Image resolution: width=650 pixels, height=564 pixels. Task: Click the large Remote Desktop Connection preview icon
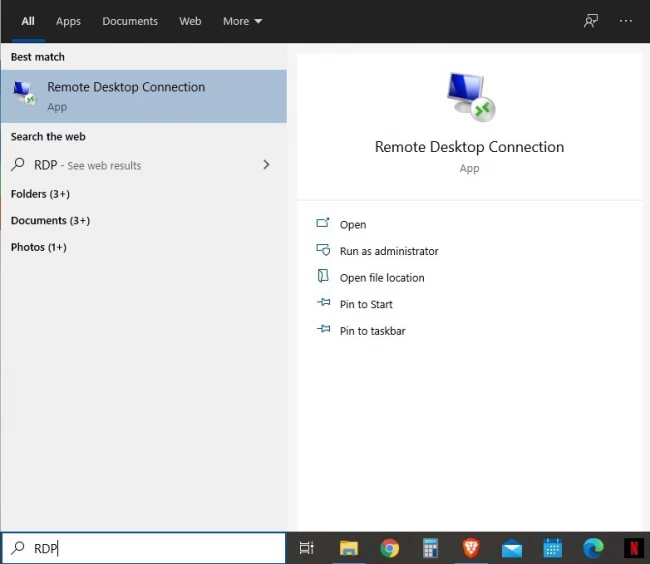[471, 97]
